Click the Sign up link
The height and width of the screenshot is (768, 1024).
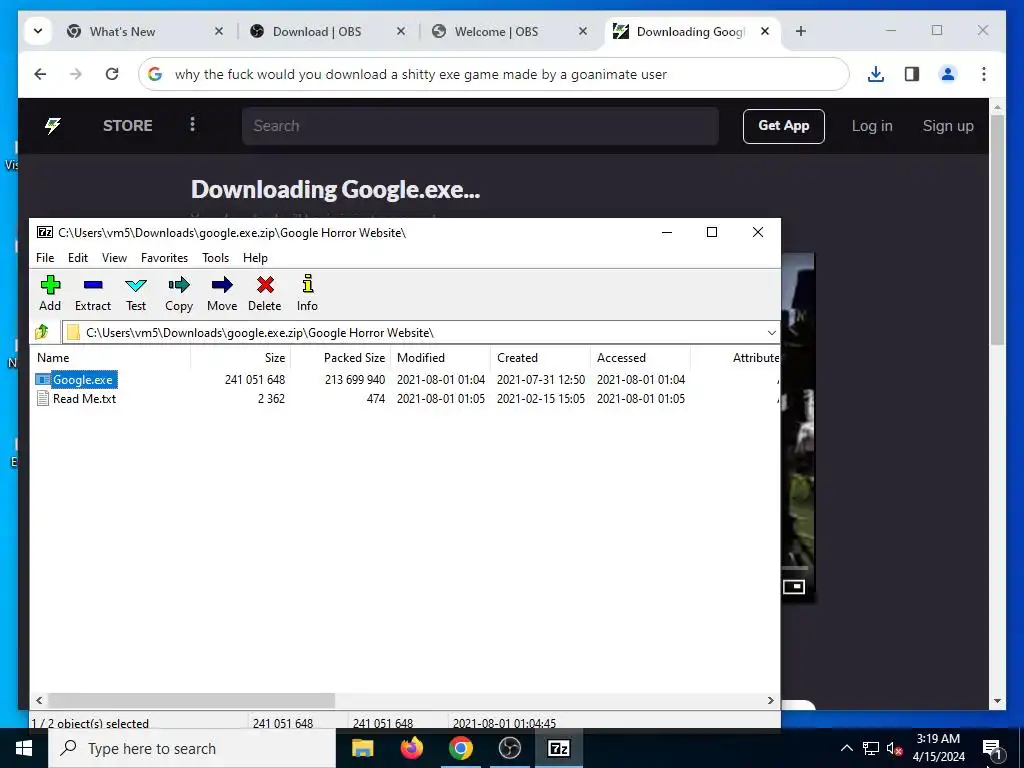pyautogui.click(x=948, y=125)
